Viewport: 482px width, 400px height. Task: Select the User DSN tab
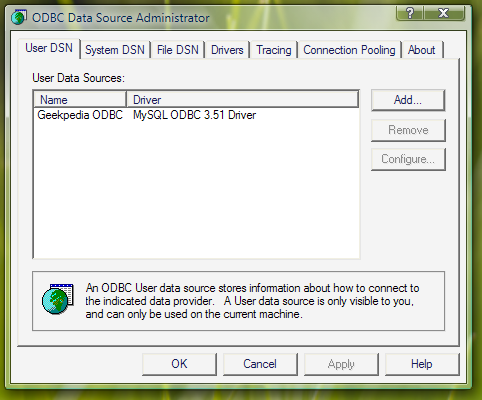(x=49, y=48)
